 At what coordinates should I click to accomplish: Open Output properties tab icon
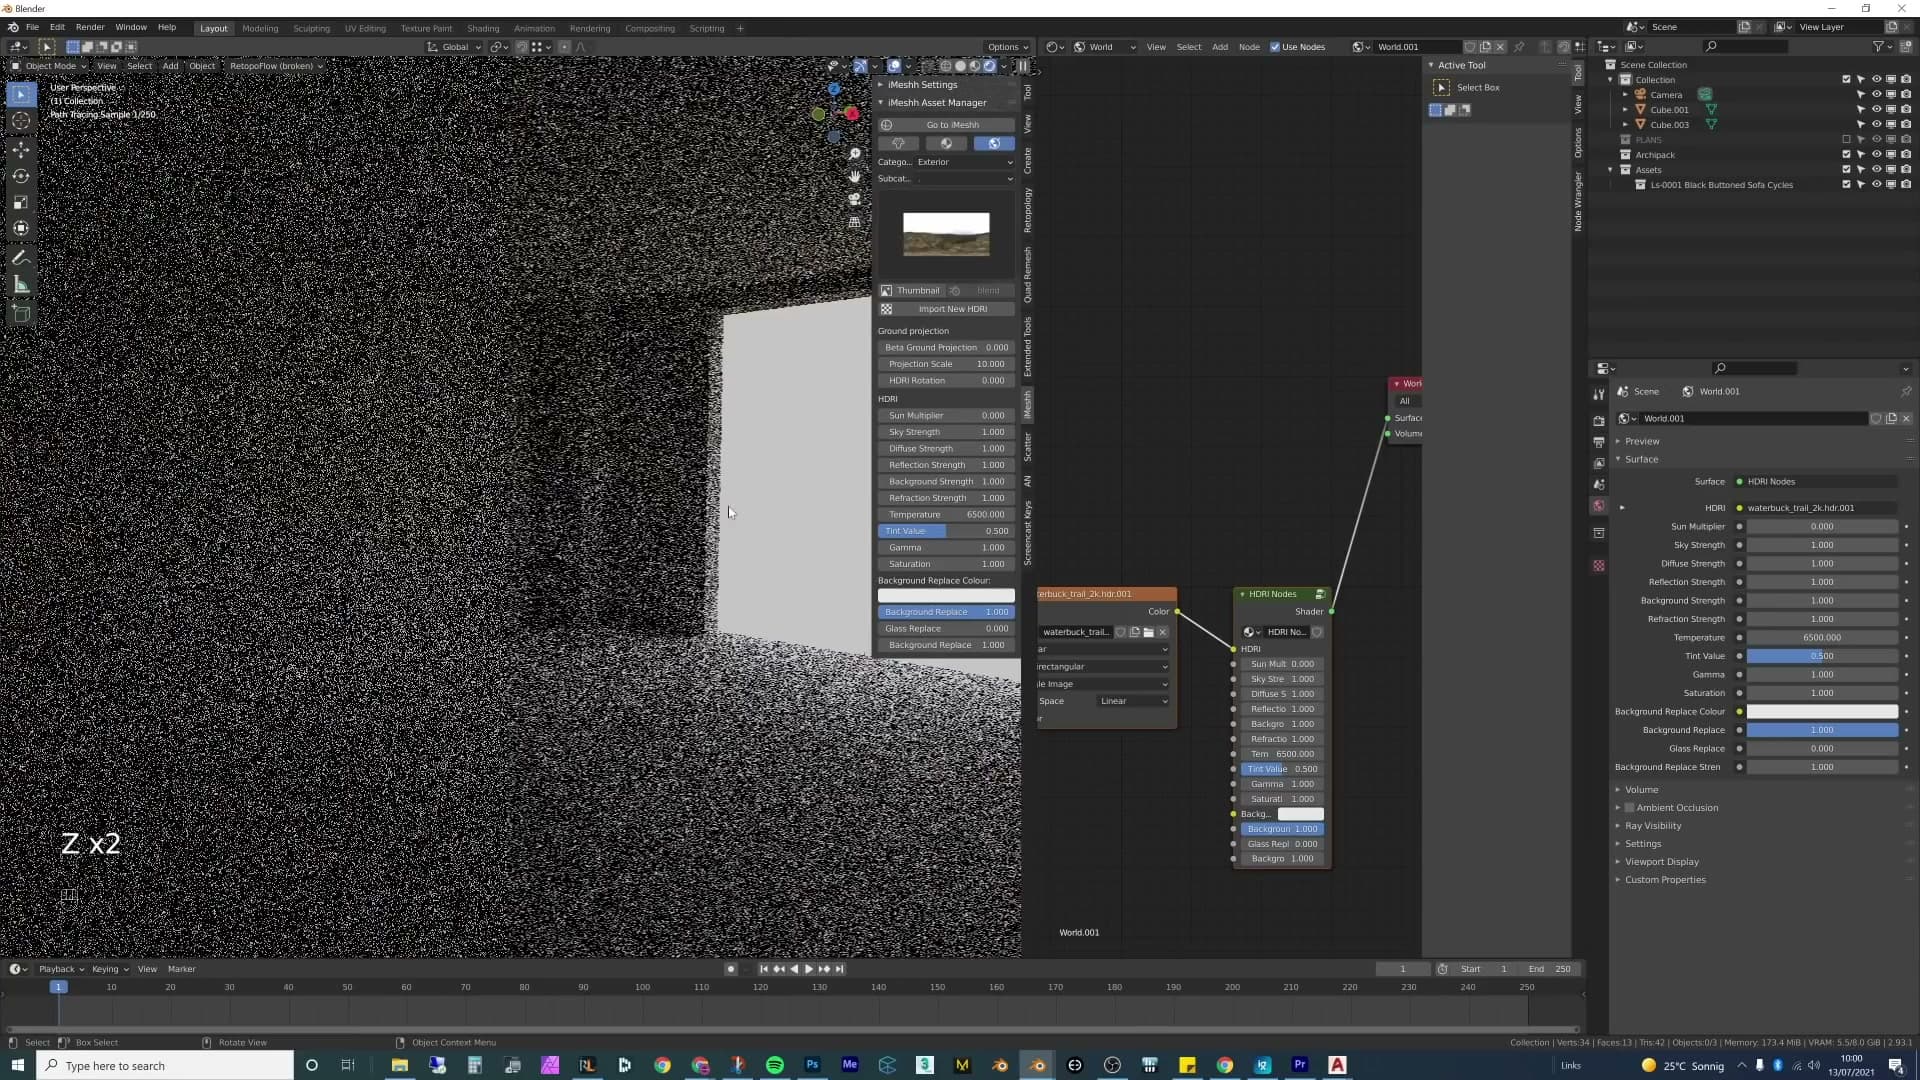(1599, 442)
